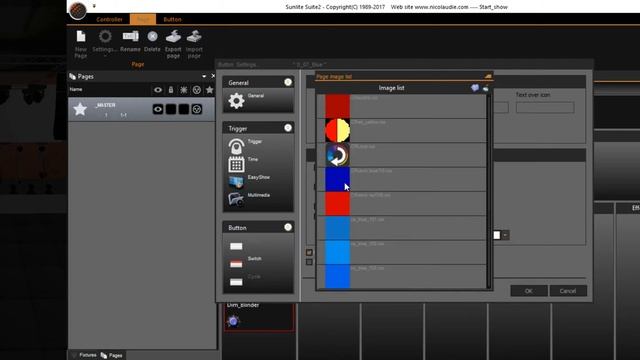Toggle the _MASTER page eye visibility

[158, 109]
